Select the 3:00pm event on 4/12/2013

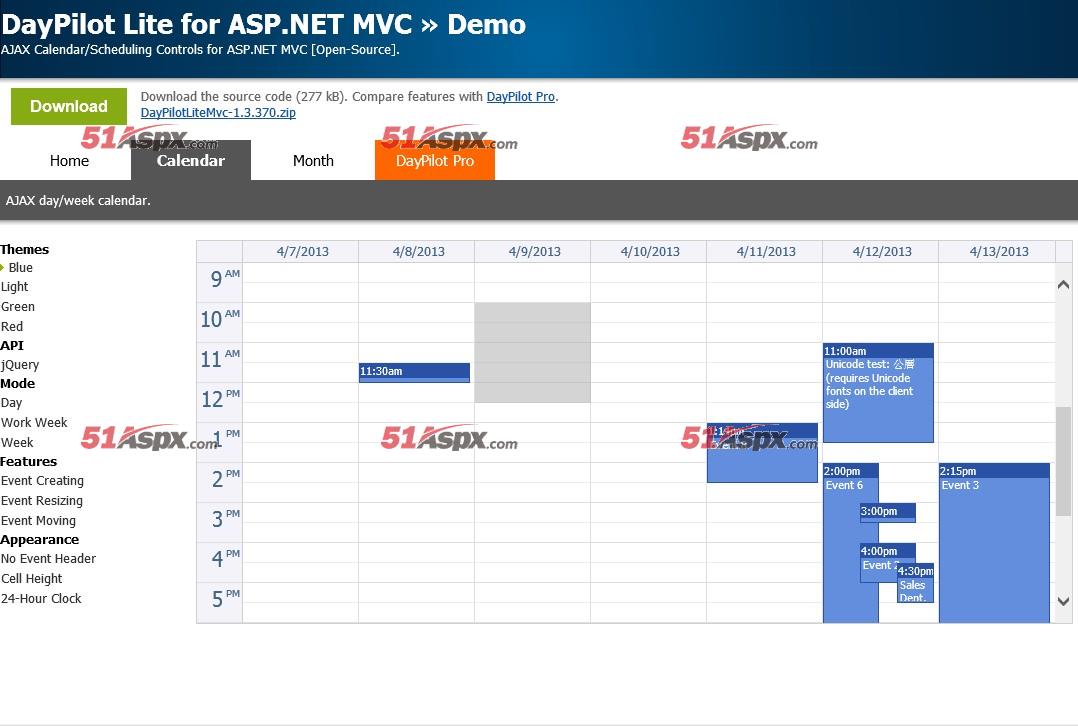(x=888, y=513)
